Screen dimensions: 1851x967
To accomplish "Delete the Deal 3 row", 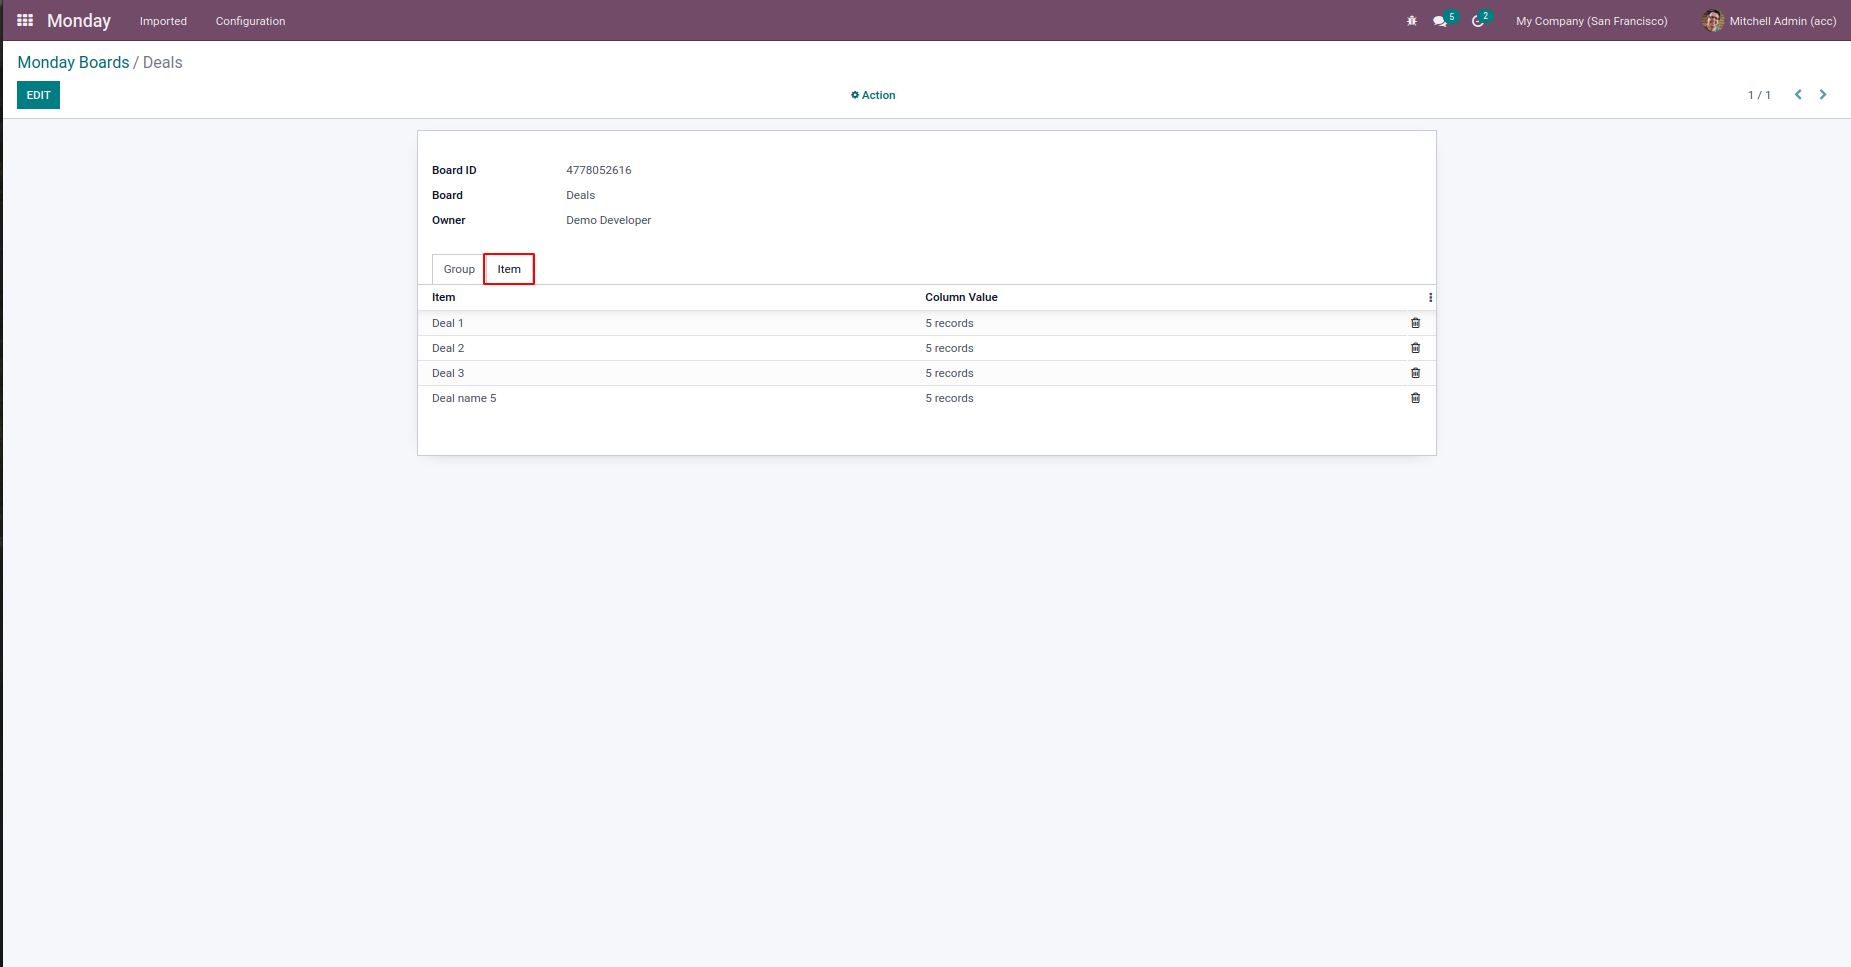I will point(1415,373).
